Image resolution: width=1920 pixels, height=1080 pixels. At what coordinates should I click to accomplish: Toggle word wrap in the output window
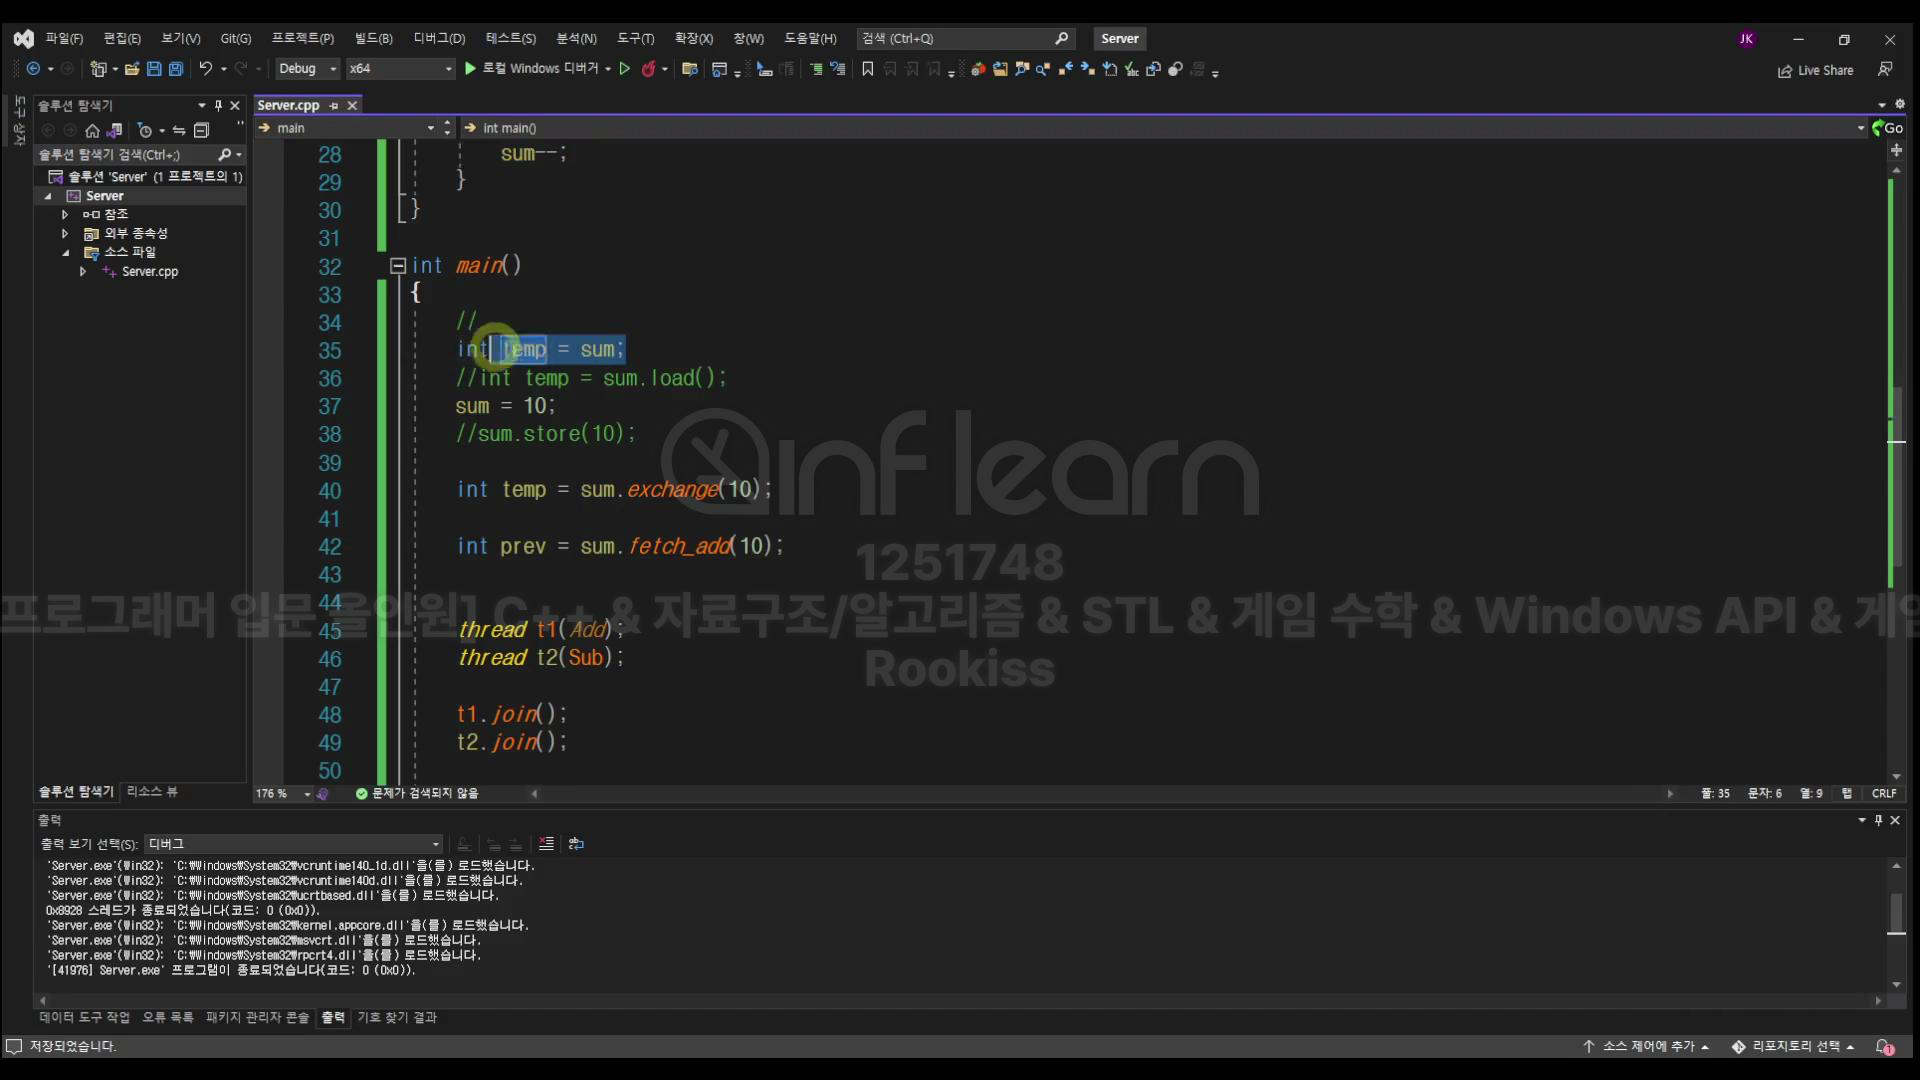576,844
